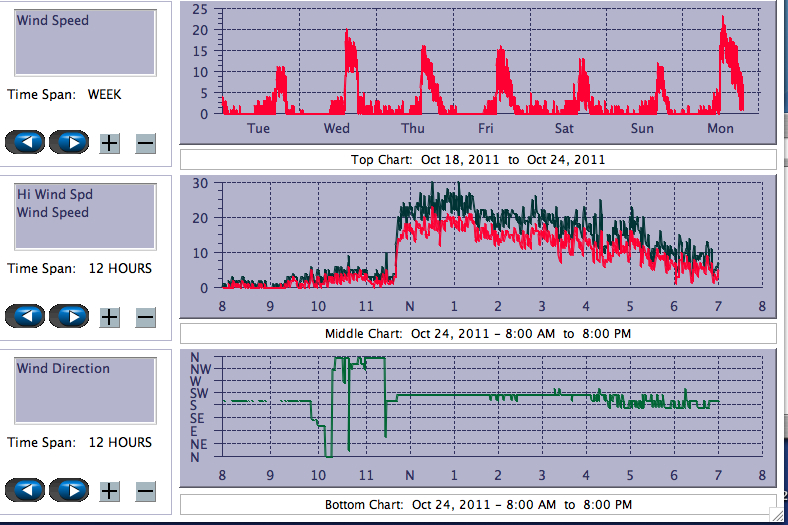
Task: Zoom in the WEEK time span with plus
Action: tap(110, 143)
